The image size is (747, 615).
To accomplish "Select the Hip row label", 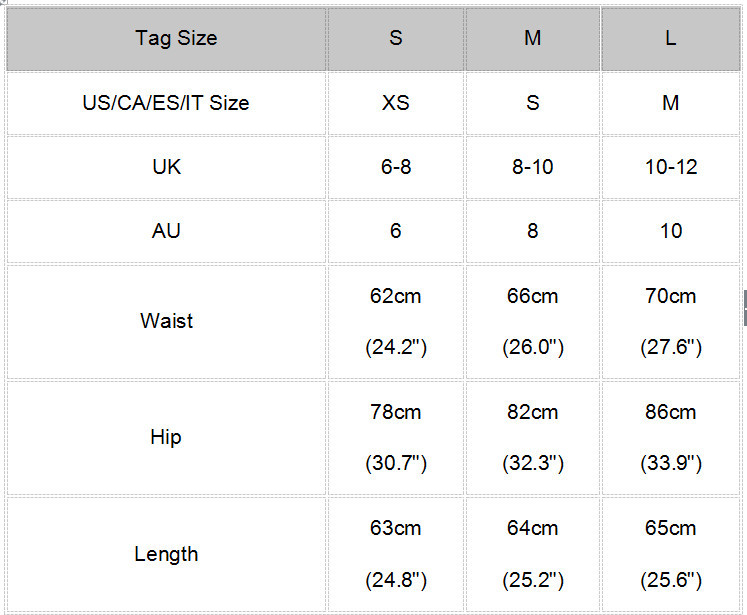I will [x=166, y=437].
